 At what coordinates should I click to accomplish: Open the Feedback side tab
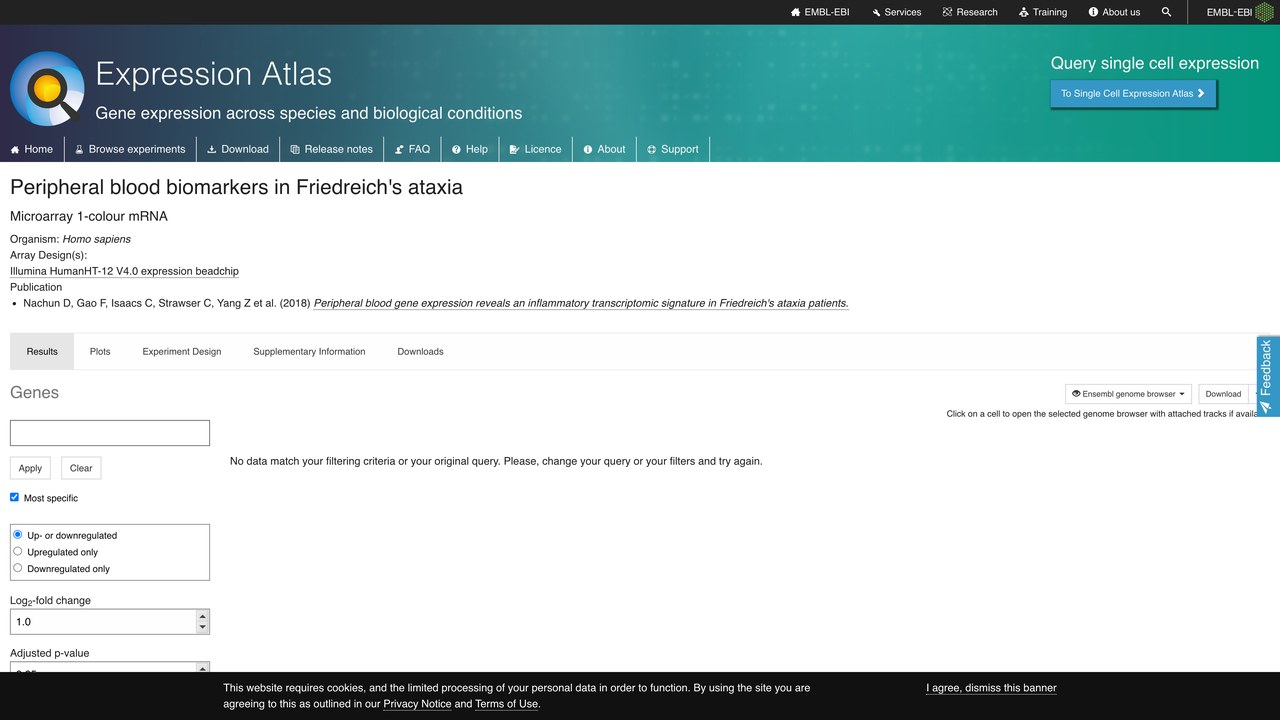pos(1267,376)
